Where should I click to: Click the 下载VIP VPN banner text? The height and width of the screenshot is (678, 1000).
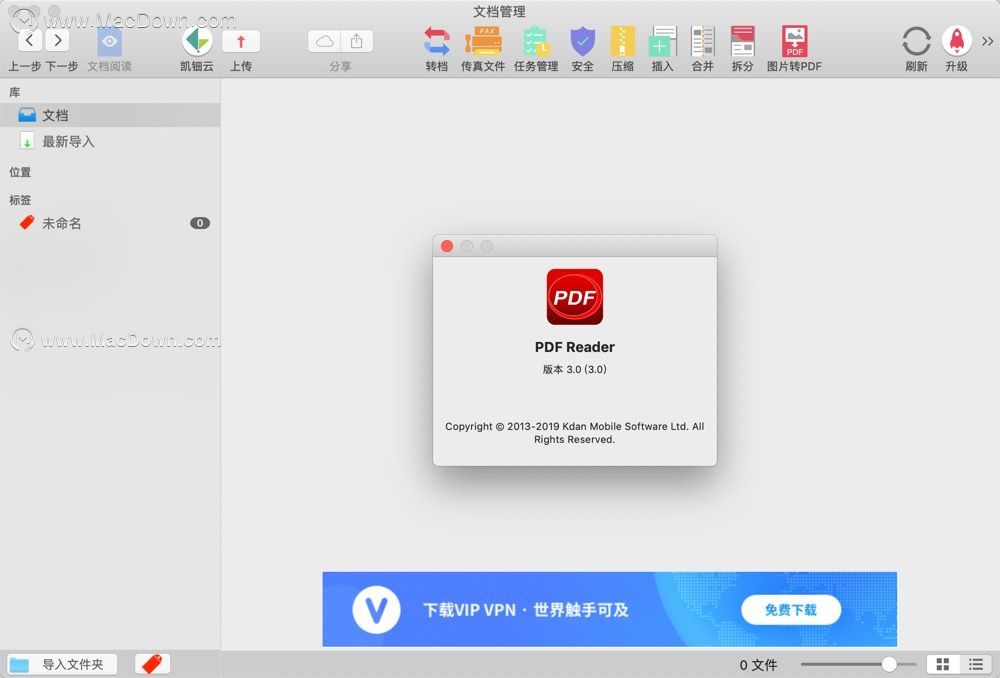(x=526, y=610)
